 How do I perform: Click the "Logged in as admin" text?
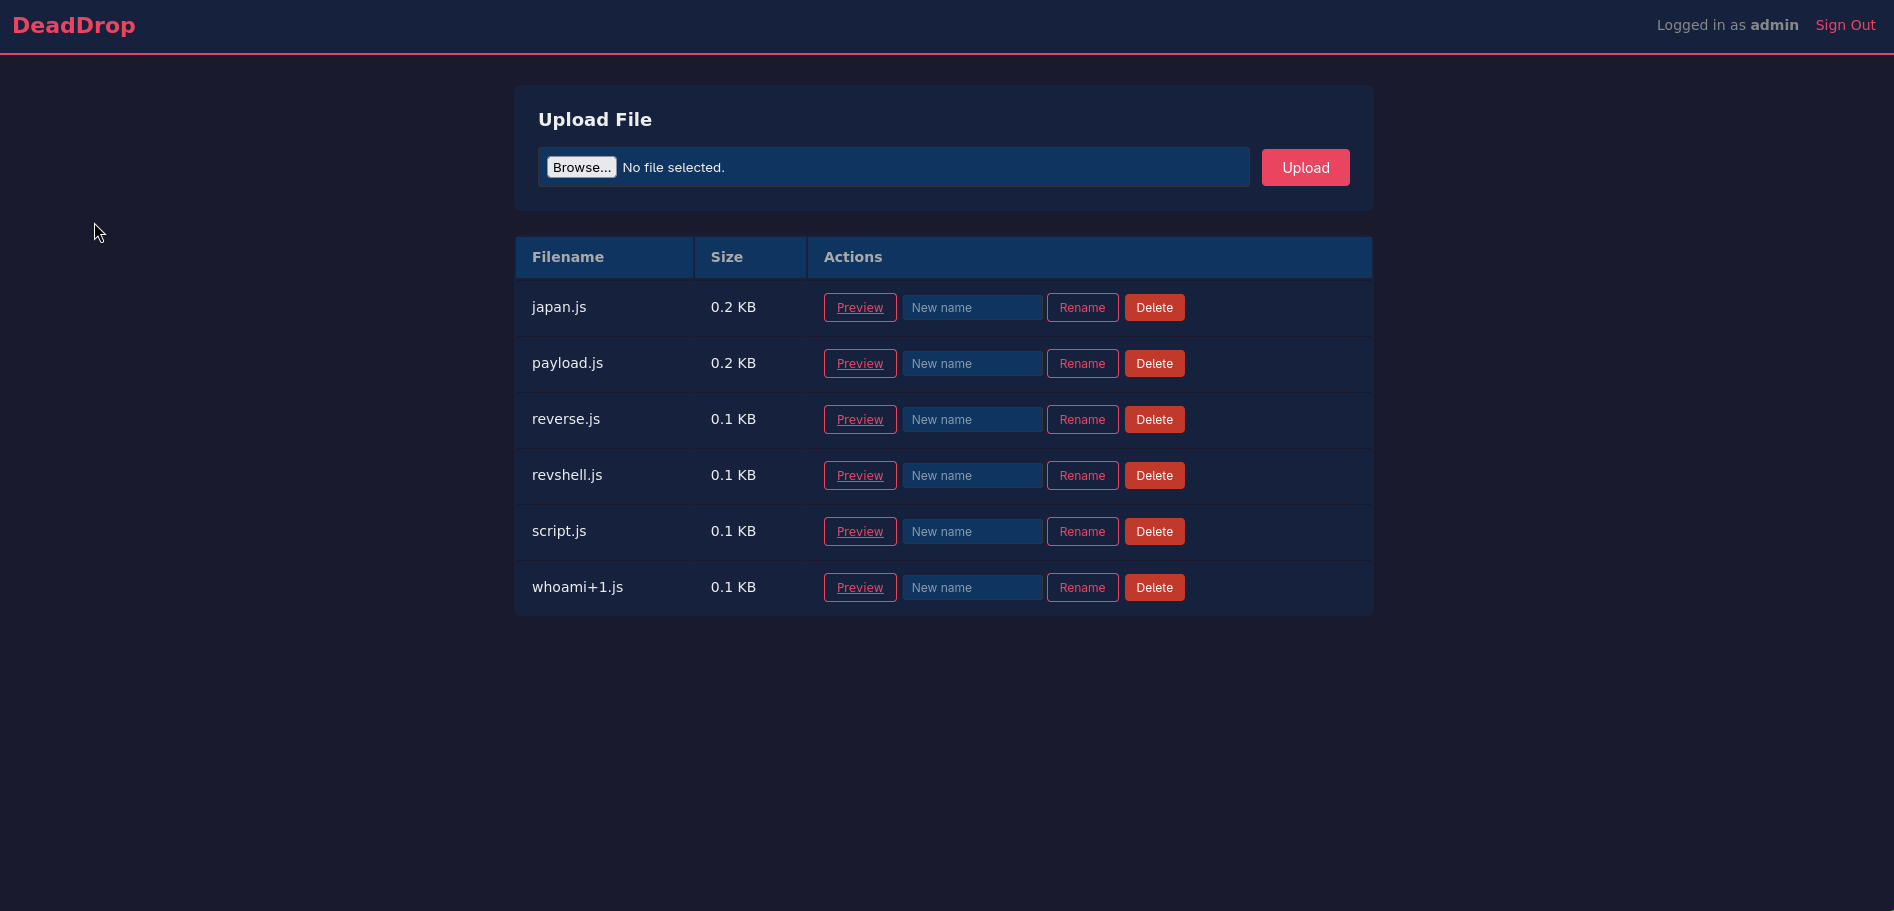pyautogui.click(x=1727, y=25)
